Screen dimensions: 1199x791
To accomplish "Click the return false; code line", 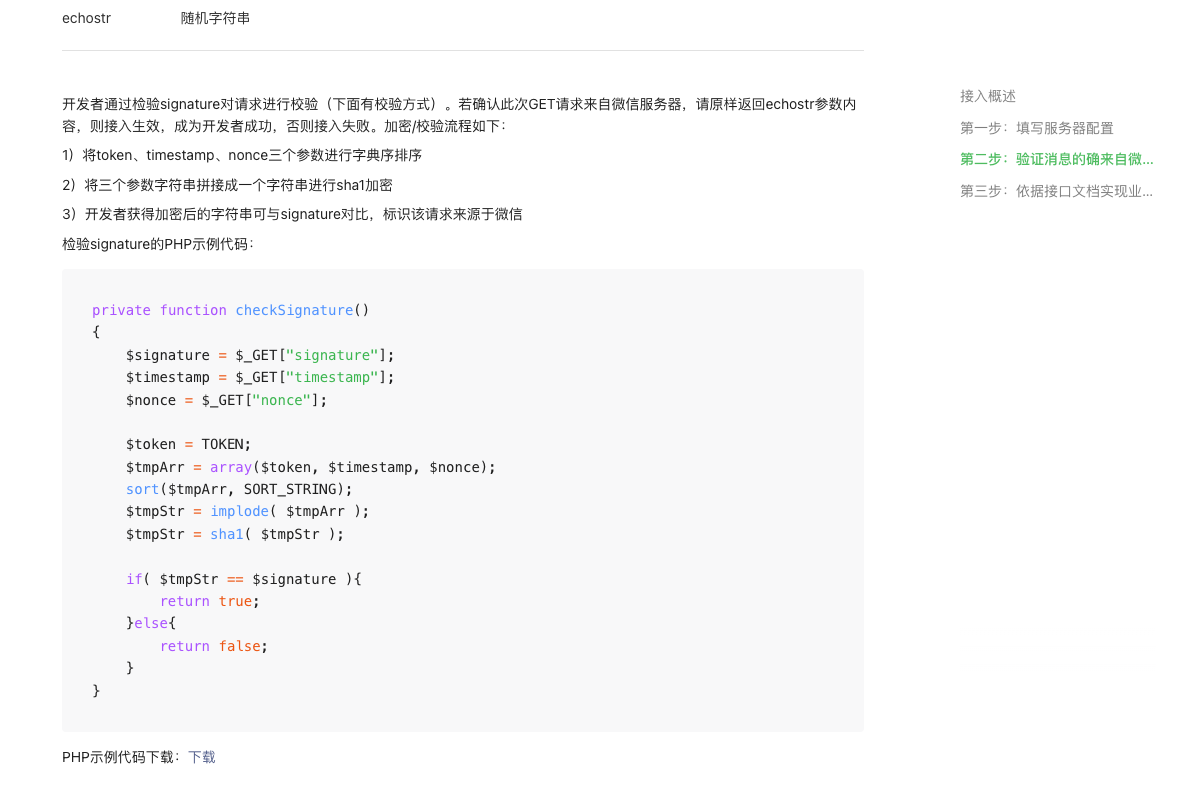I will (x=214, y=646).
